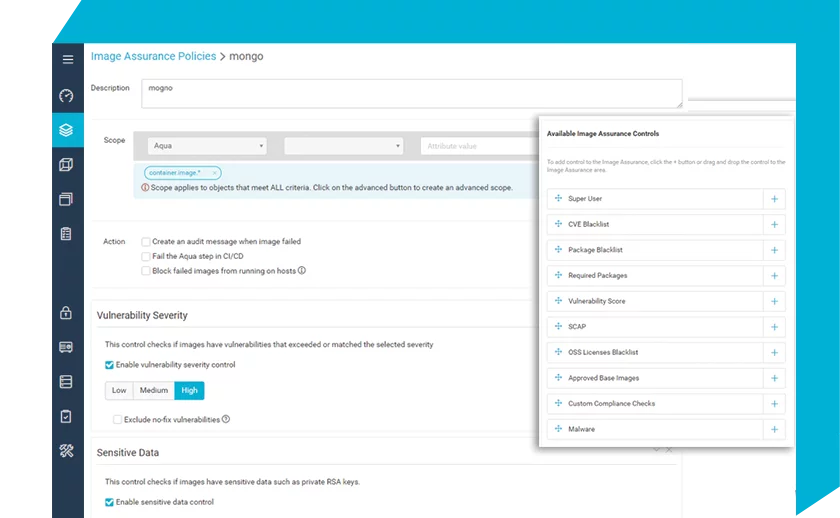Toggle Enable sensitive data control checkbox
This screenshot has width=840, height=518.
click(109, 502)
